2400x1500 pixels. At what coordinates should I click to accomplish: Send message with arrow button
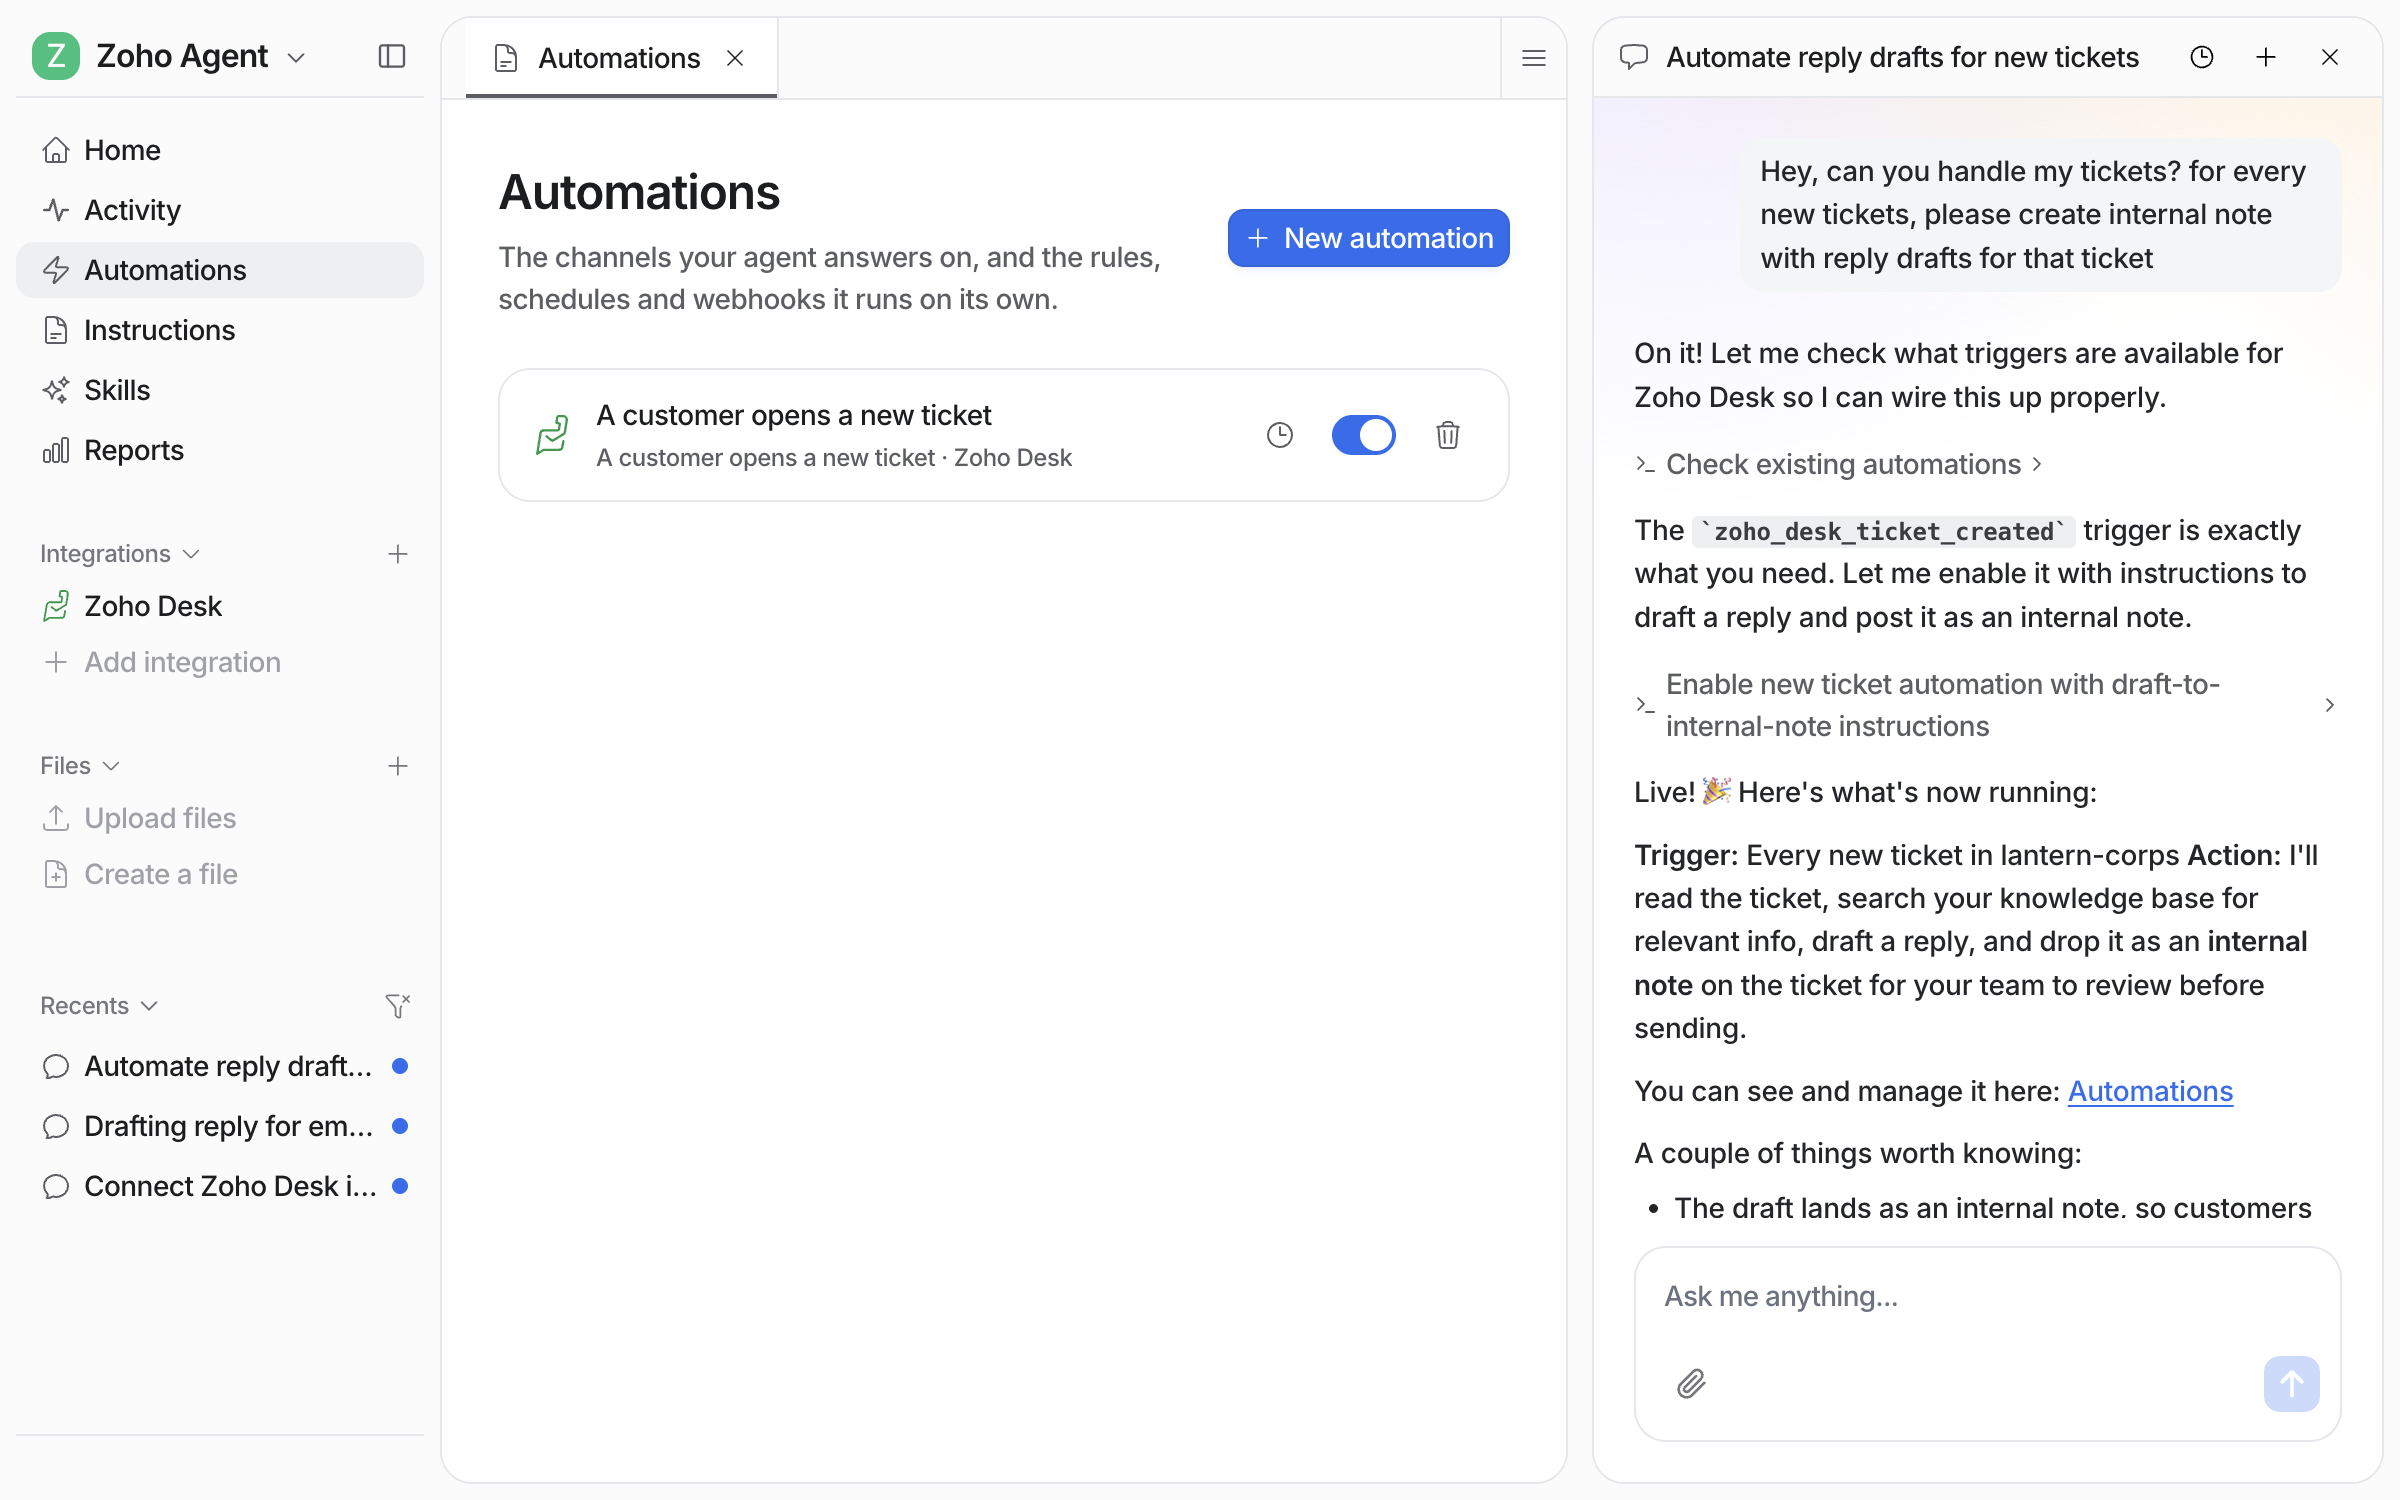(2292, 1384)
